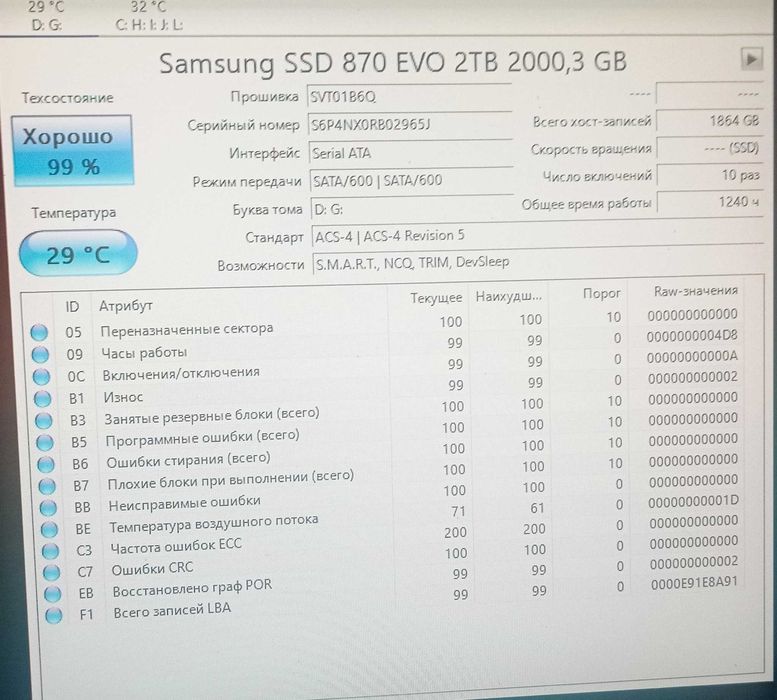Select the Включения/отключения row
The width and height of the screenshot is (777, 700).
(386, 366)
